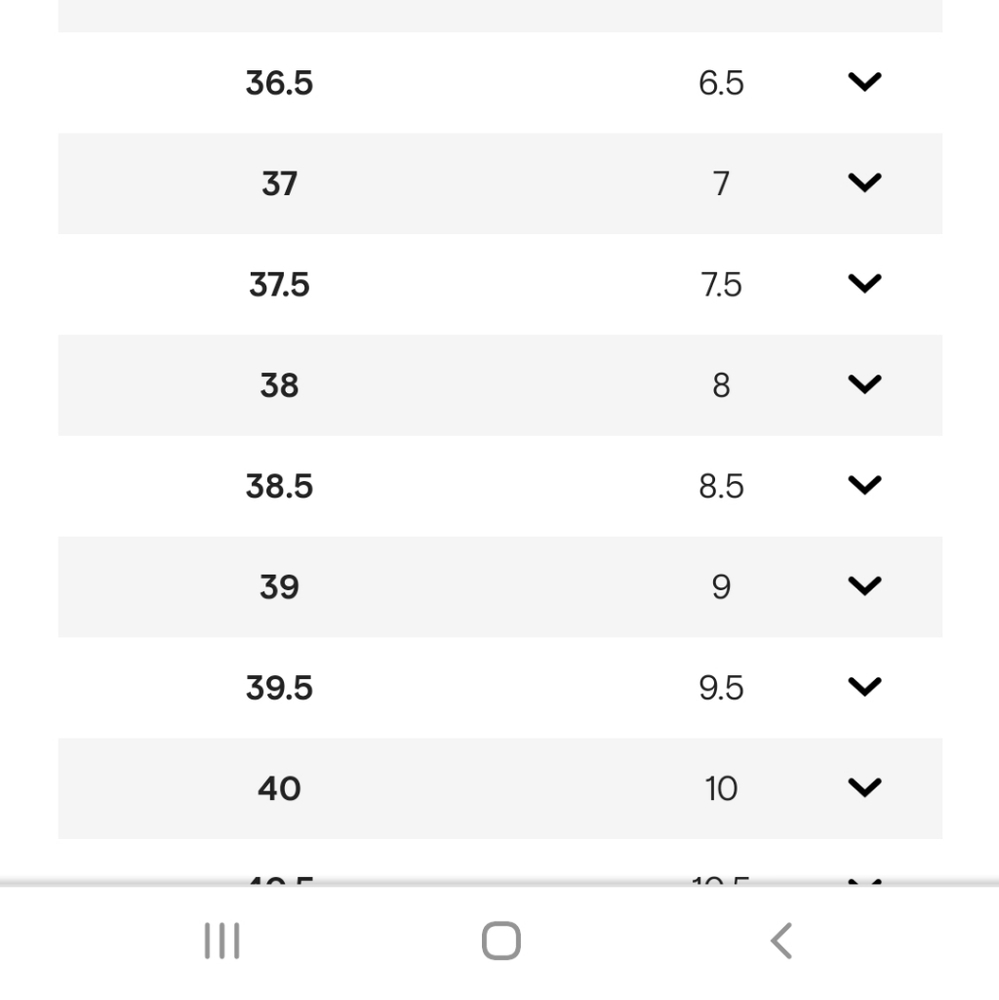This screenshot has height=1000, width=999.
Task: Select the bold 36.5 size label
Action: 279,83
